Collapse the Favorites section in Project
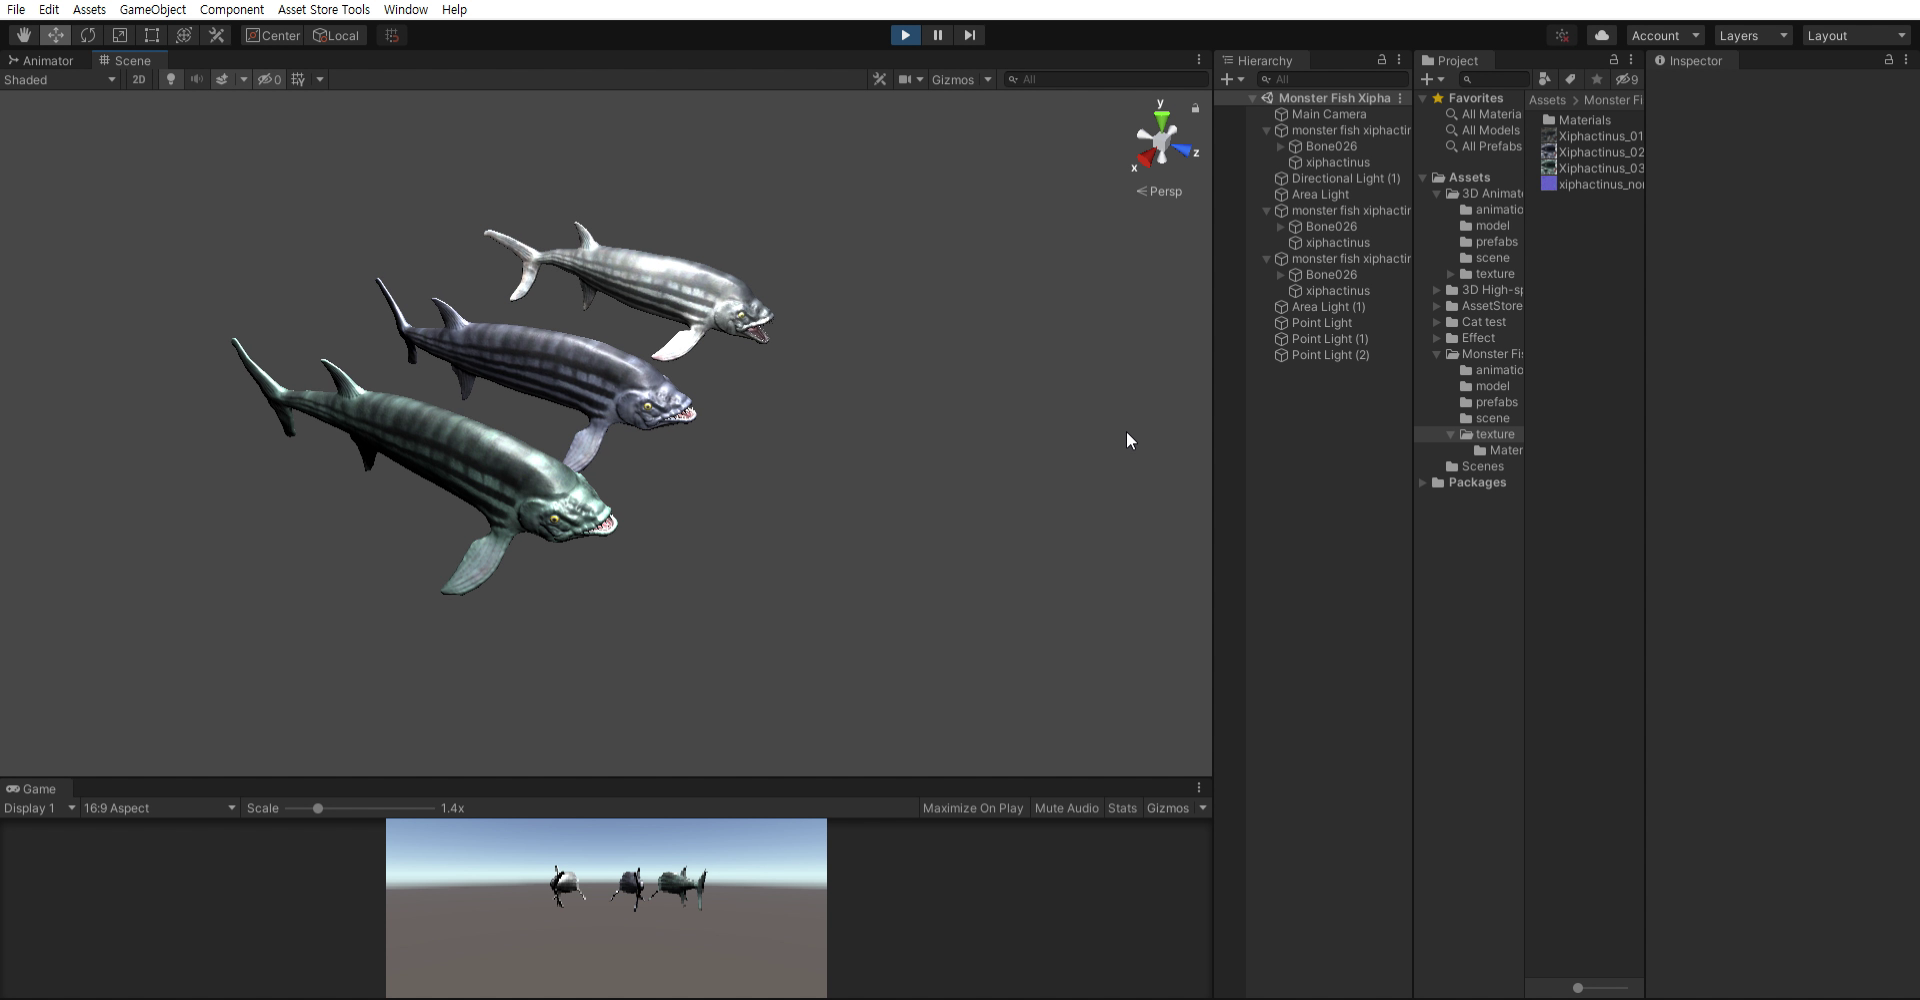The width and height of the screenshot is (1920, 1000). click(x=1423, y=98)
